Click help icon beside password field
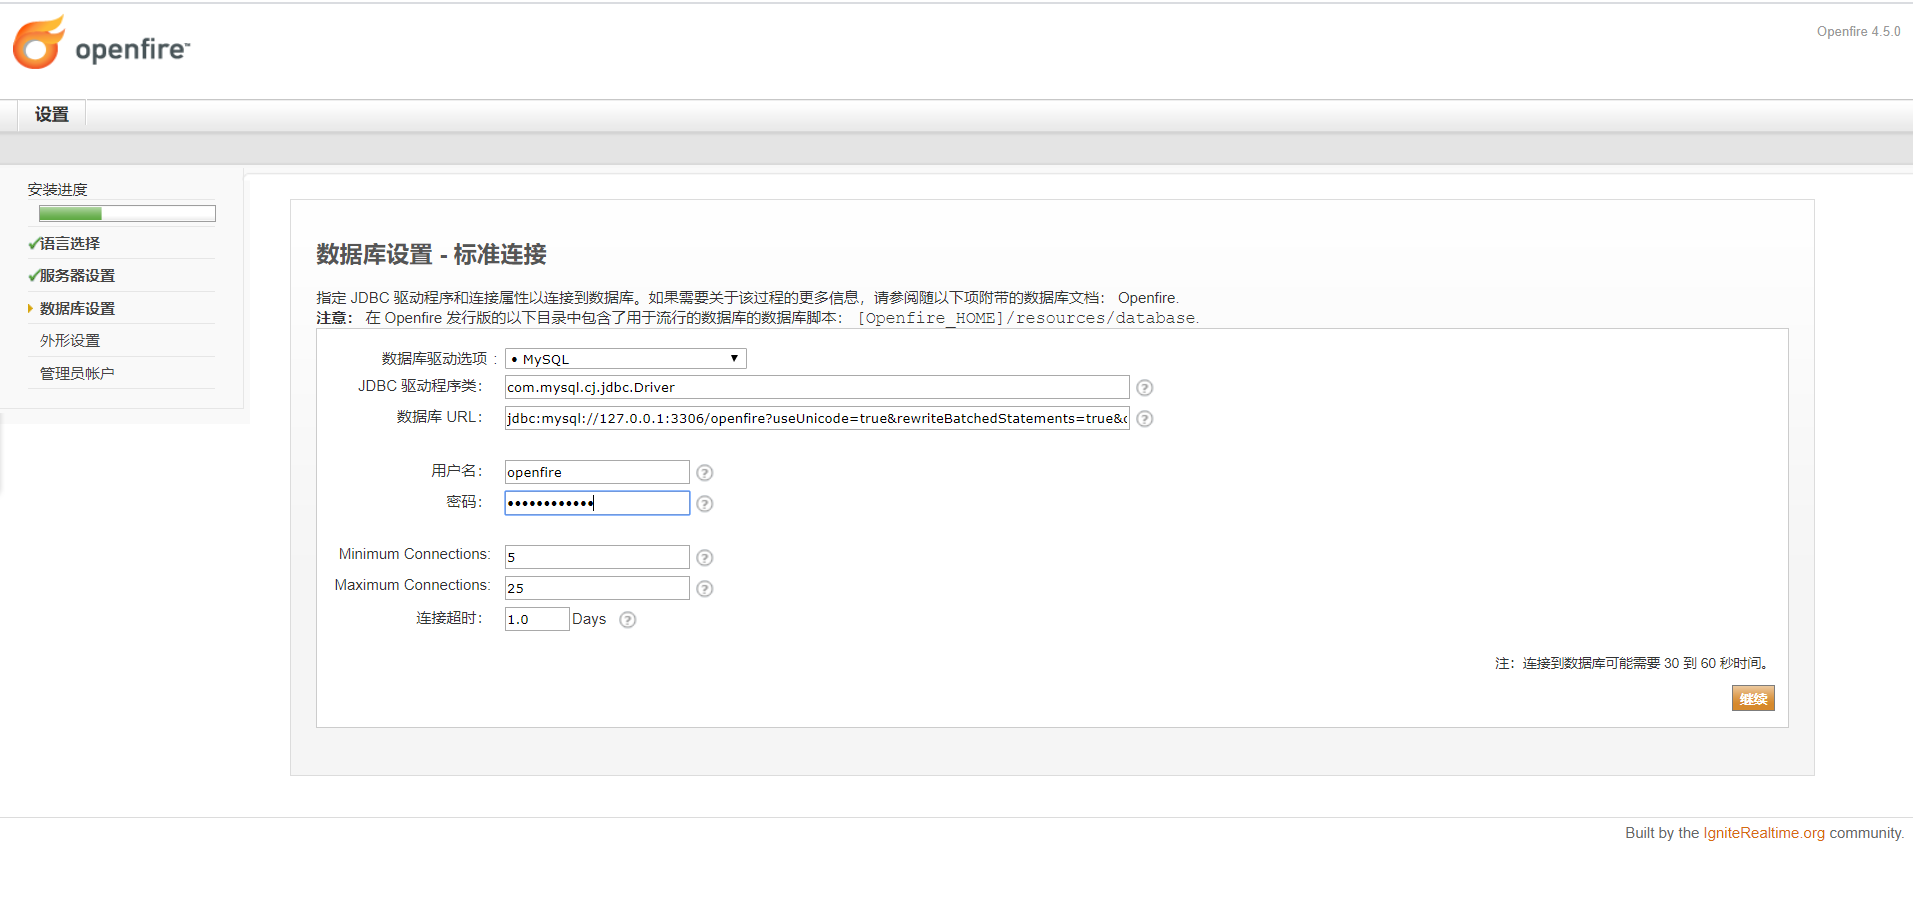Screen dimensions: 1913x899 coord(705,504)
